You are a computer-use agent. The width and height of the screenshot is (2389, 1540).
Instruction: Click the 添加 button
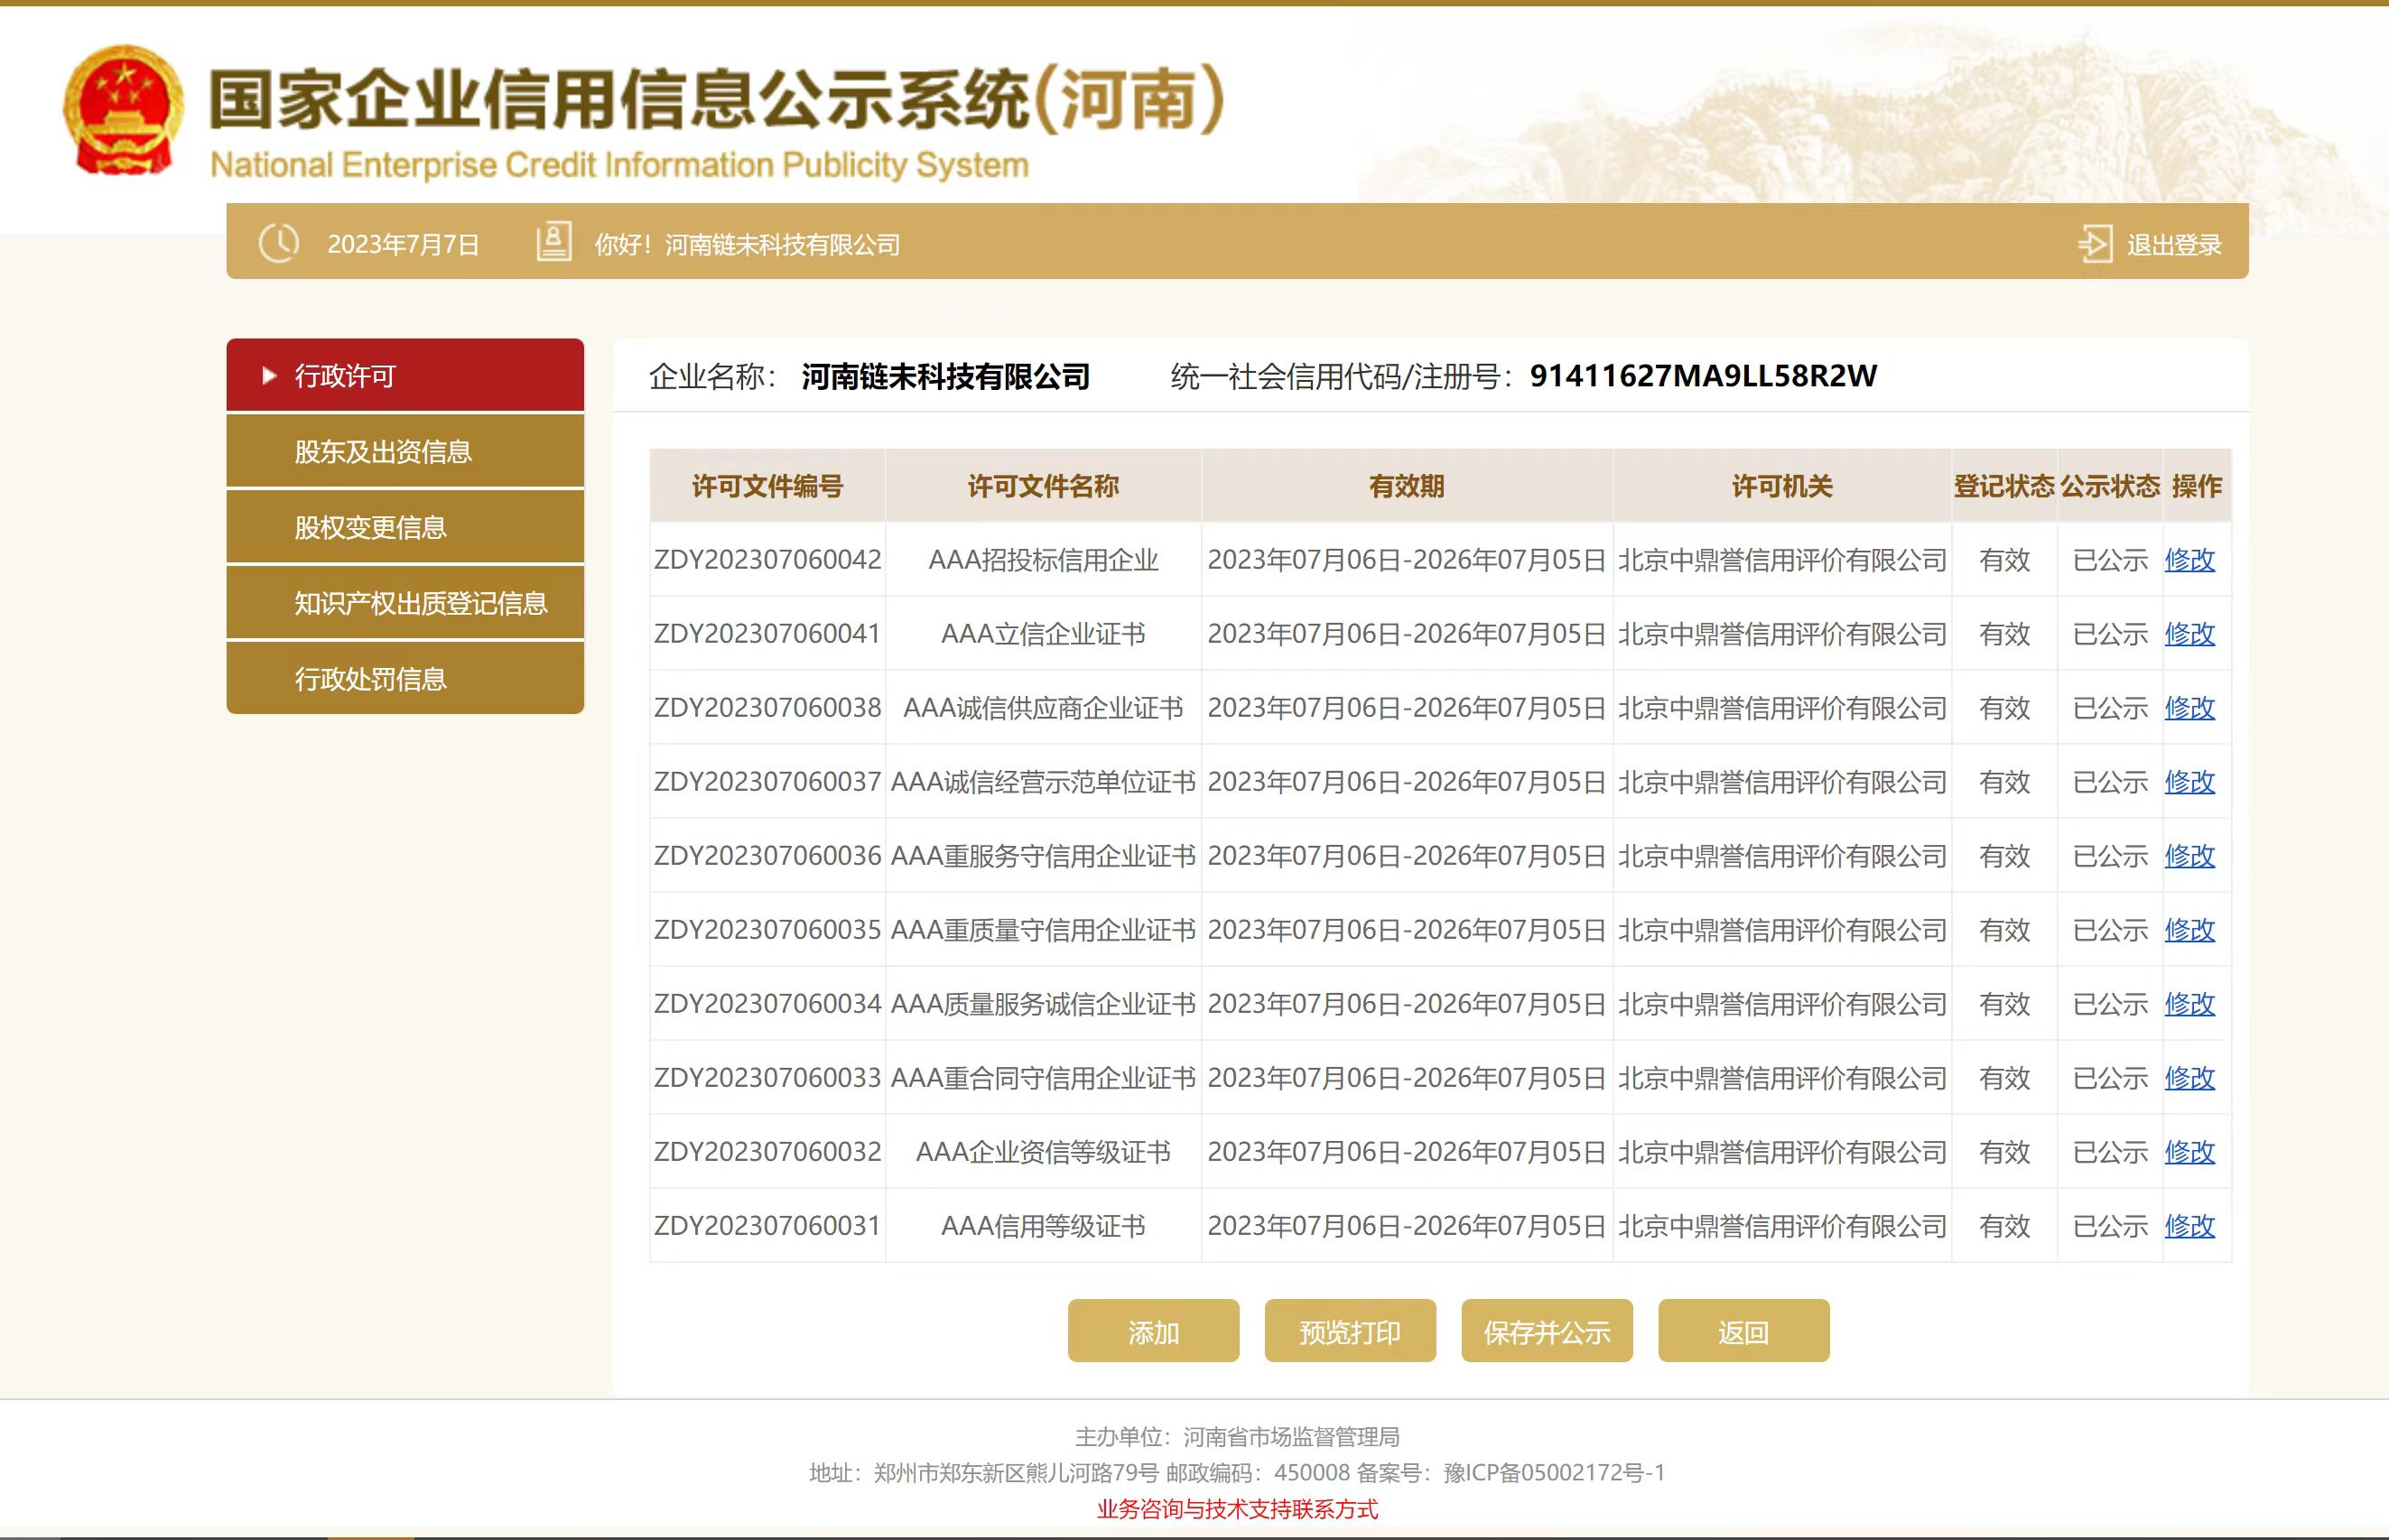[x=1153, y=1331]
